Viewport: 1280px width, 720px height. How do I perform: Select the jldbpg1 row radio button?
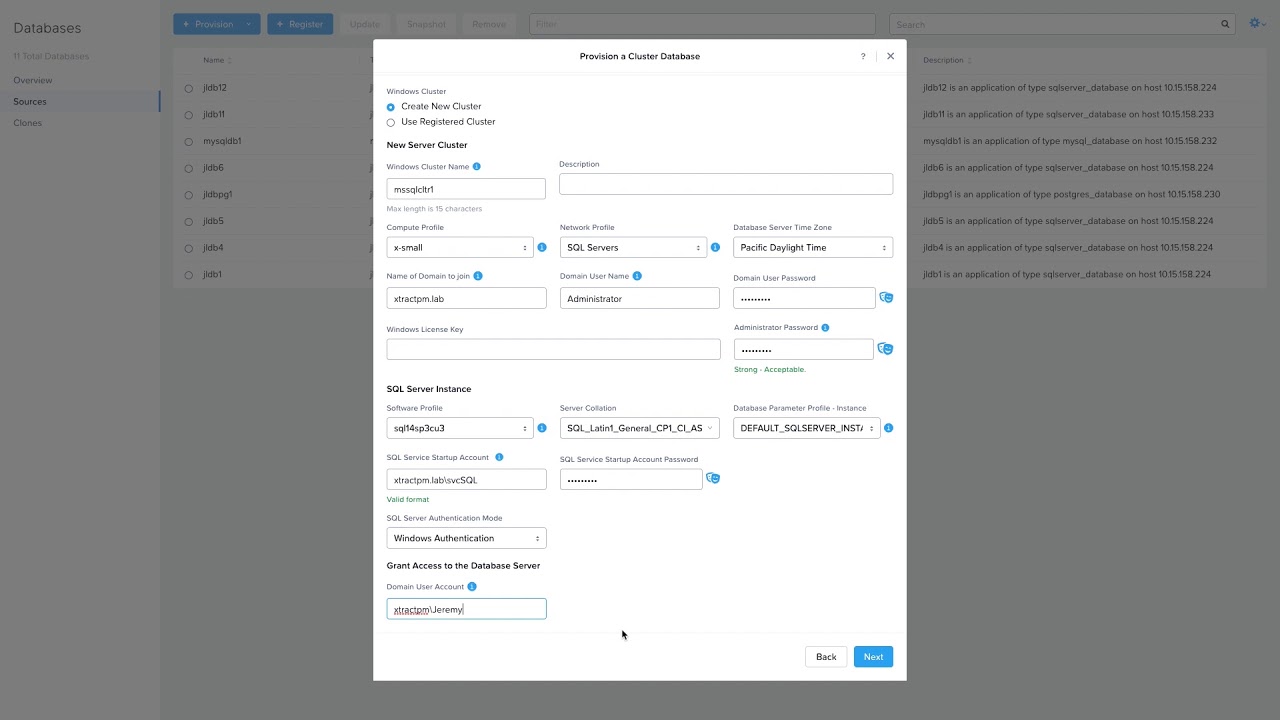188,195
